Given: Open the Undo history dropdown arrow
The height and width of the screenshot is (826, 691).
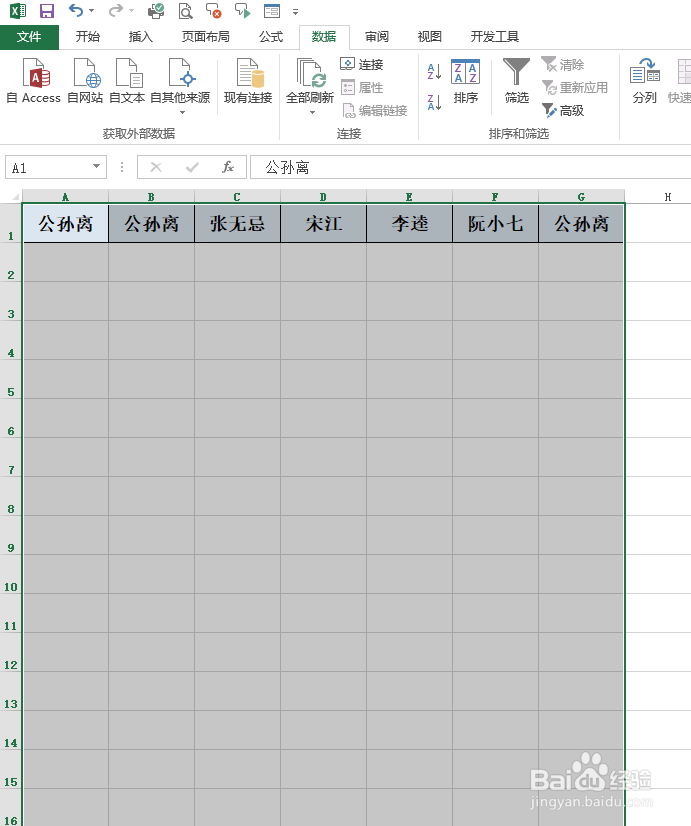Looking at the screenshot, I should tap(92, 11).
